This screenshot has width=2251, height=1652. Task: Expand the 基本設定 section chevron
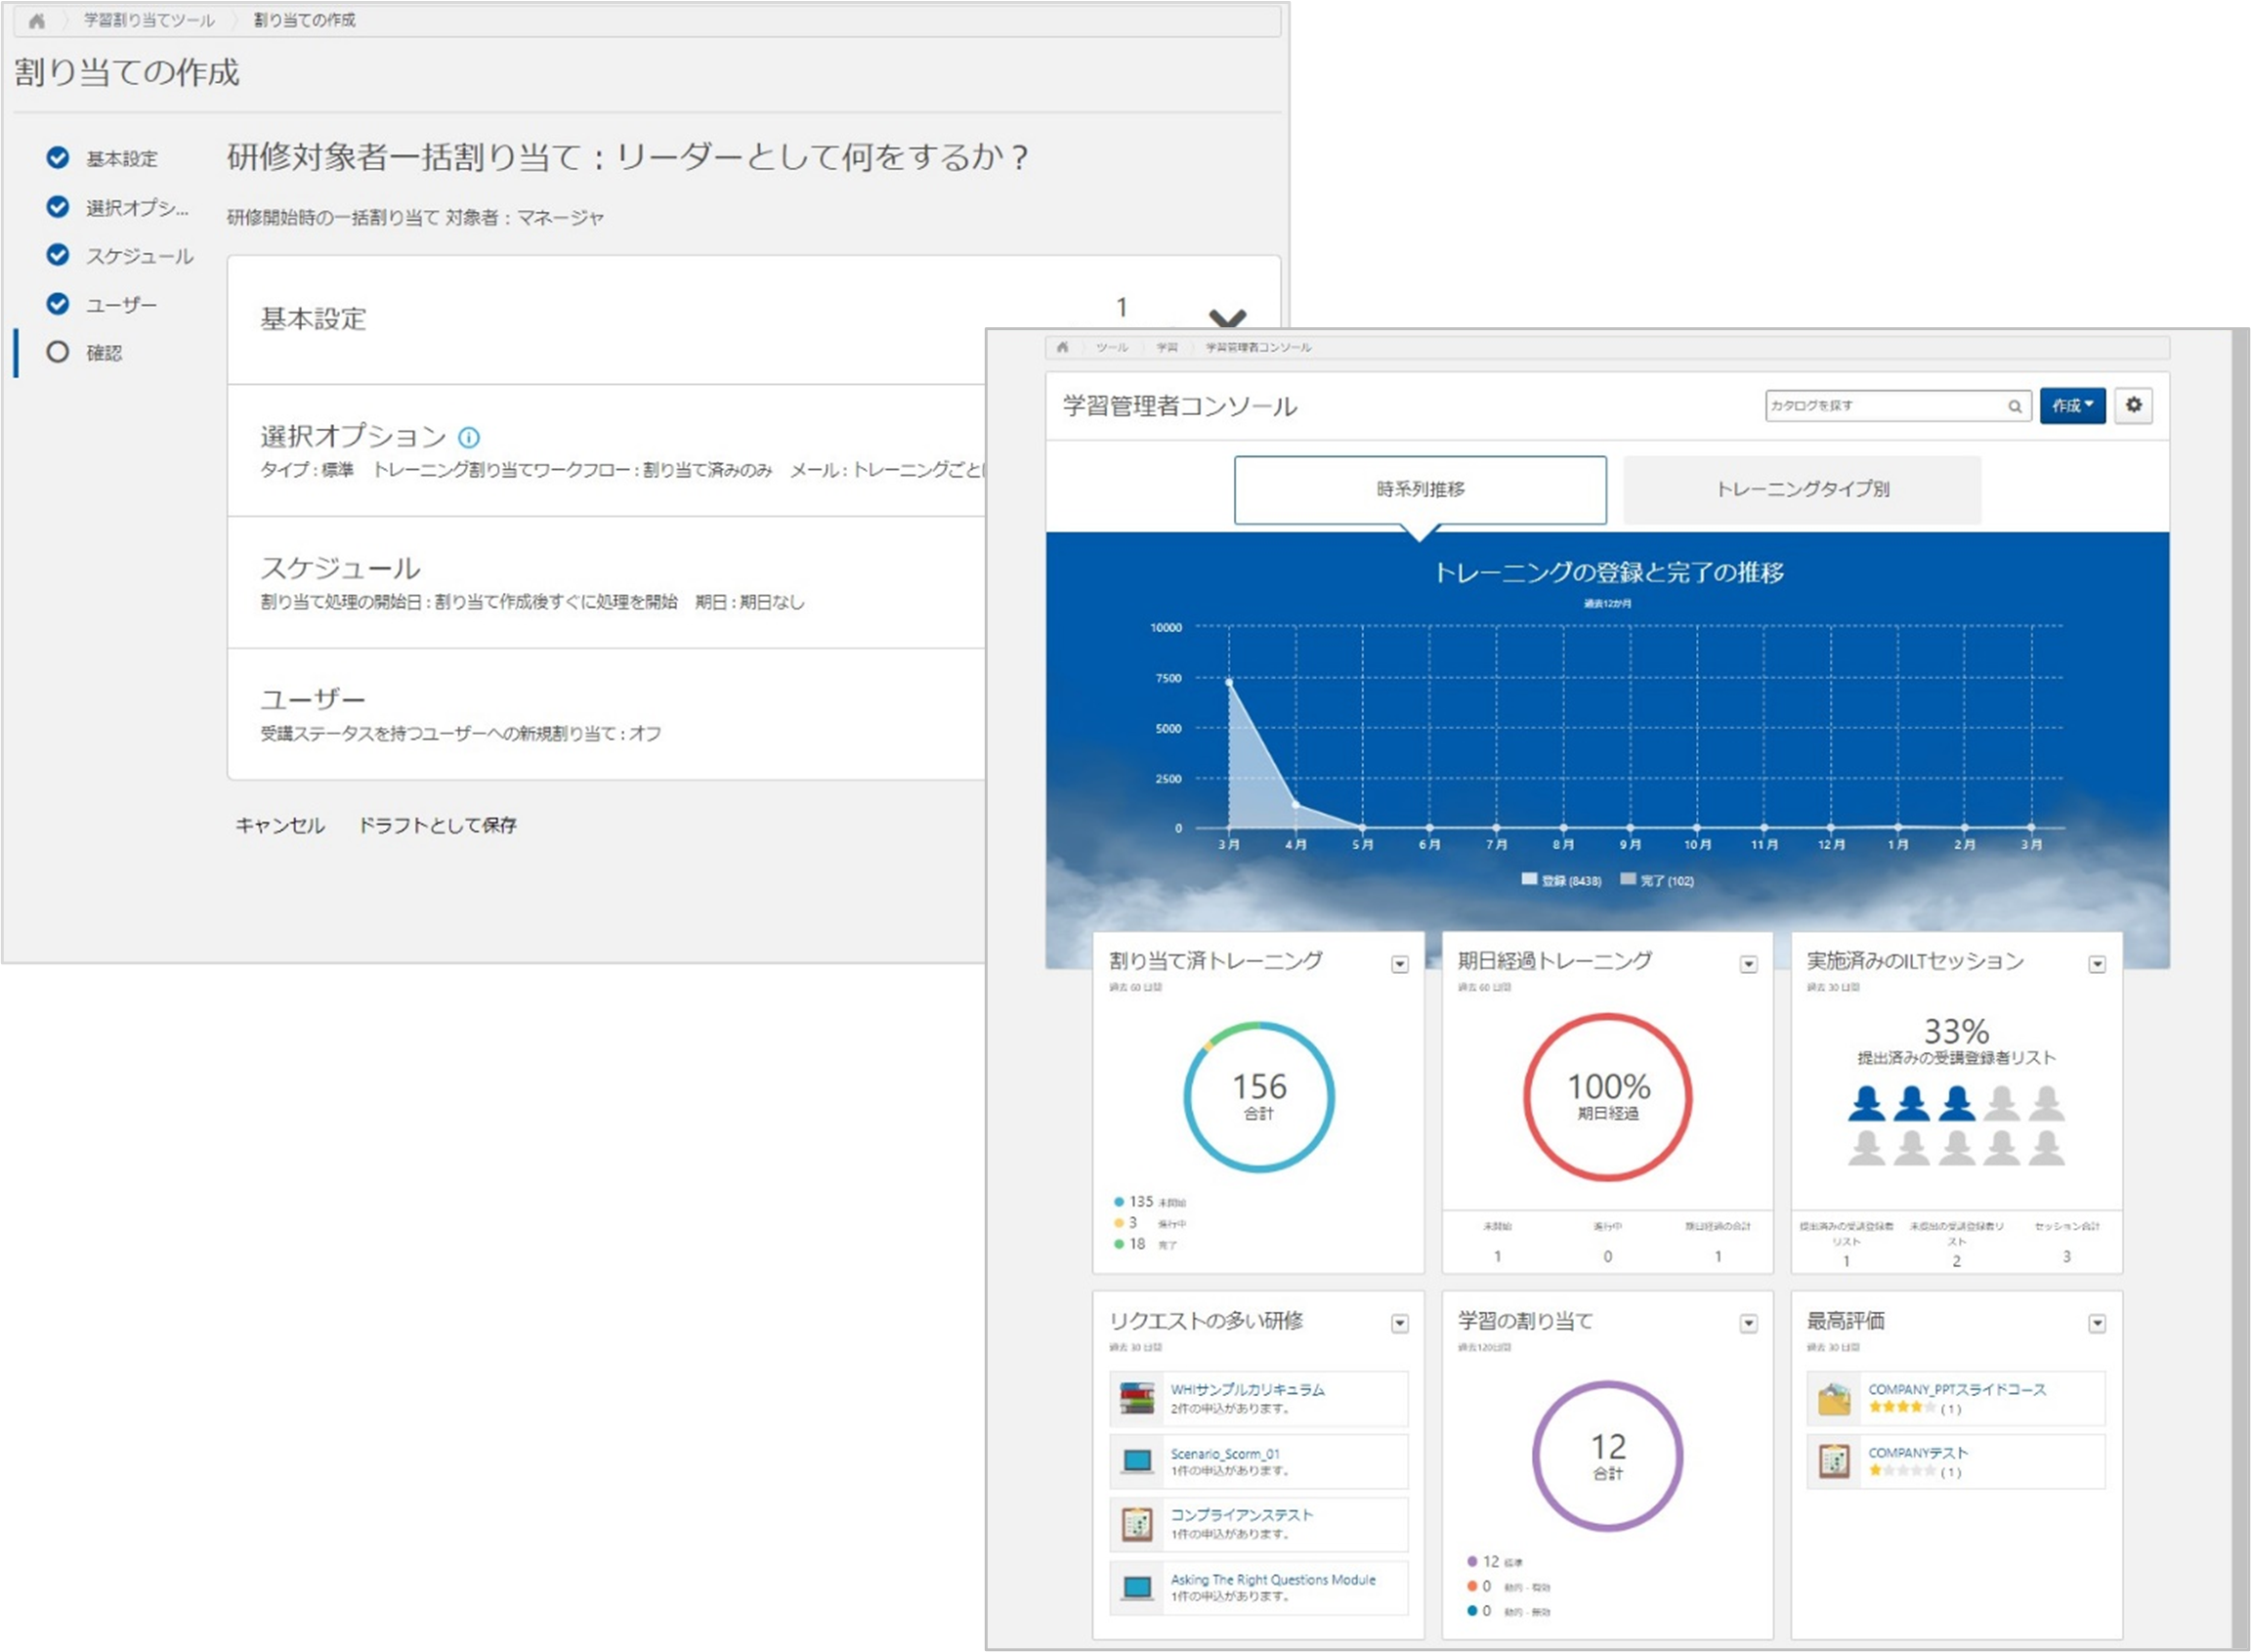pos(1227,319)
